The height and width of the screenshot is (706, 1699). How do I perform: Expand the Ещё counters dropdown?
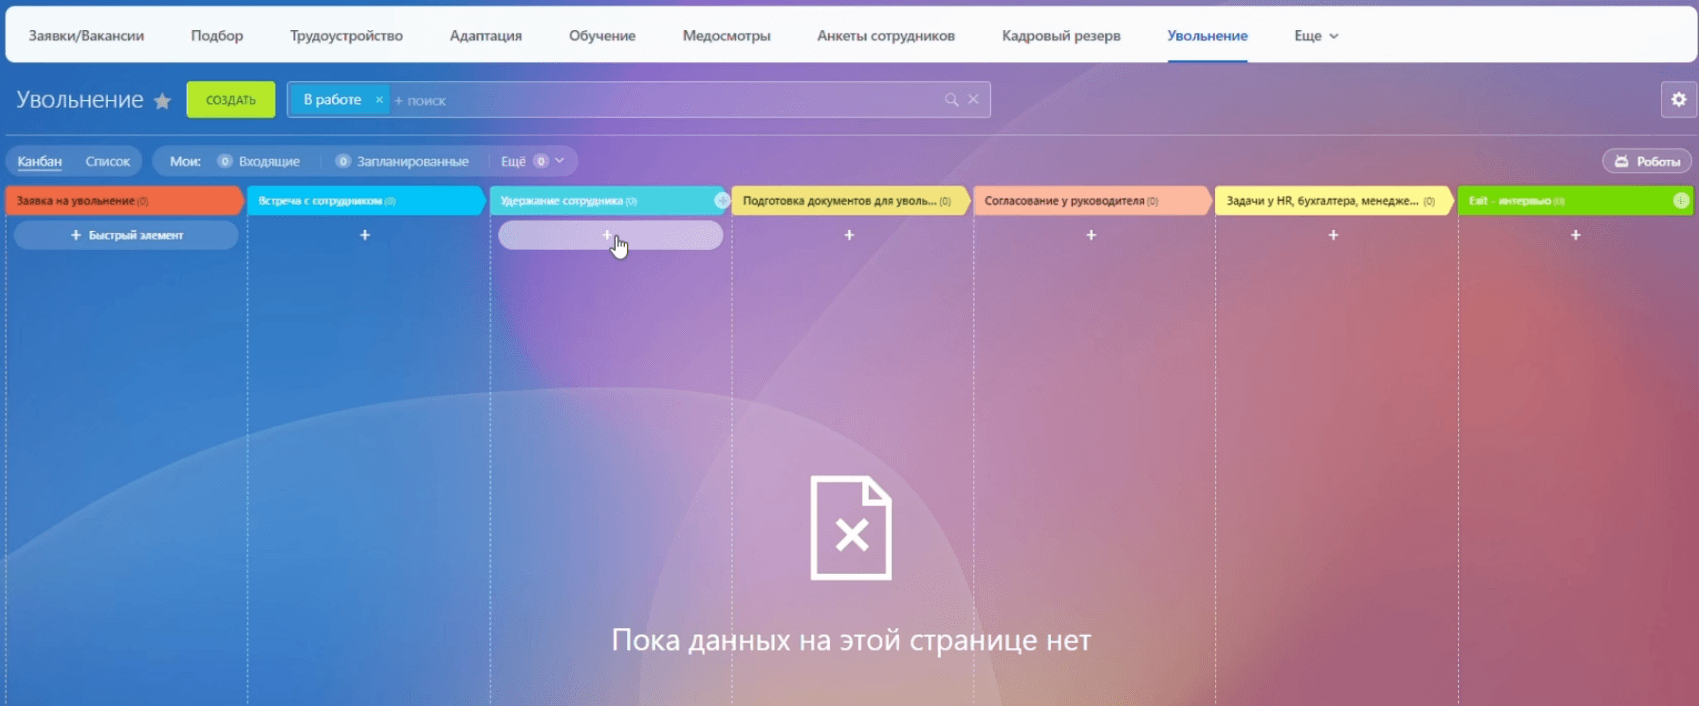533,161
